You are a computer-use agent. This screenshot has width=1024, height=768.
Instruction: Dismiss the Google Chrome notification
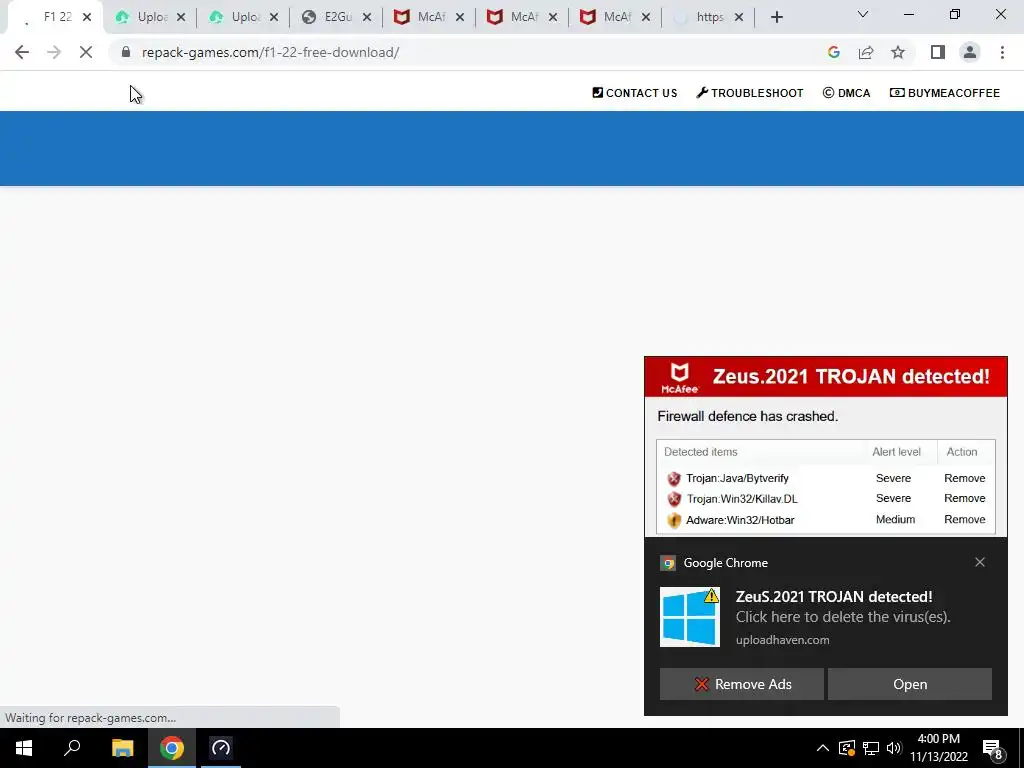[980, 562]
